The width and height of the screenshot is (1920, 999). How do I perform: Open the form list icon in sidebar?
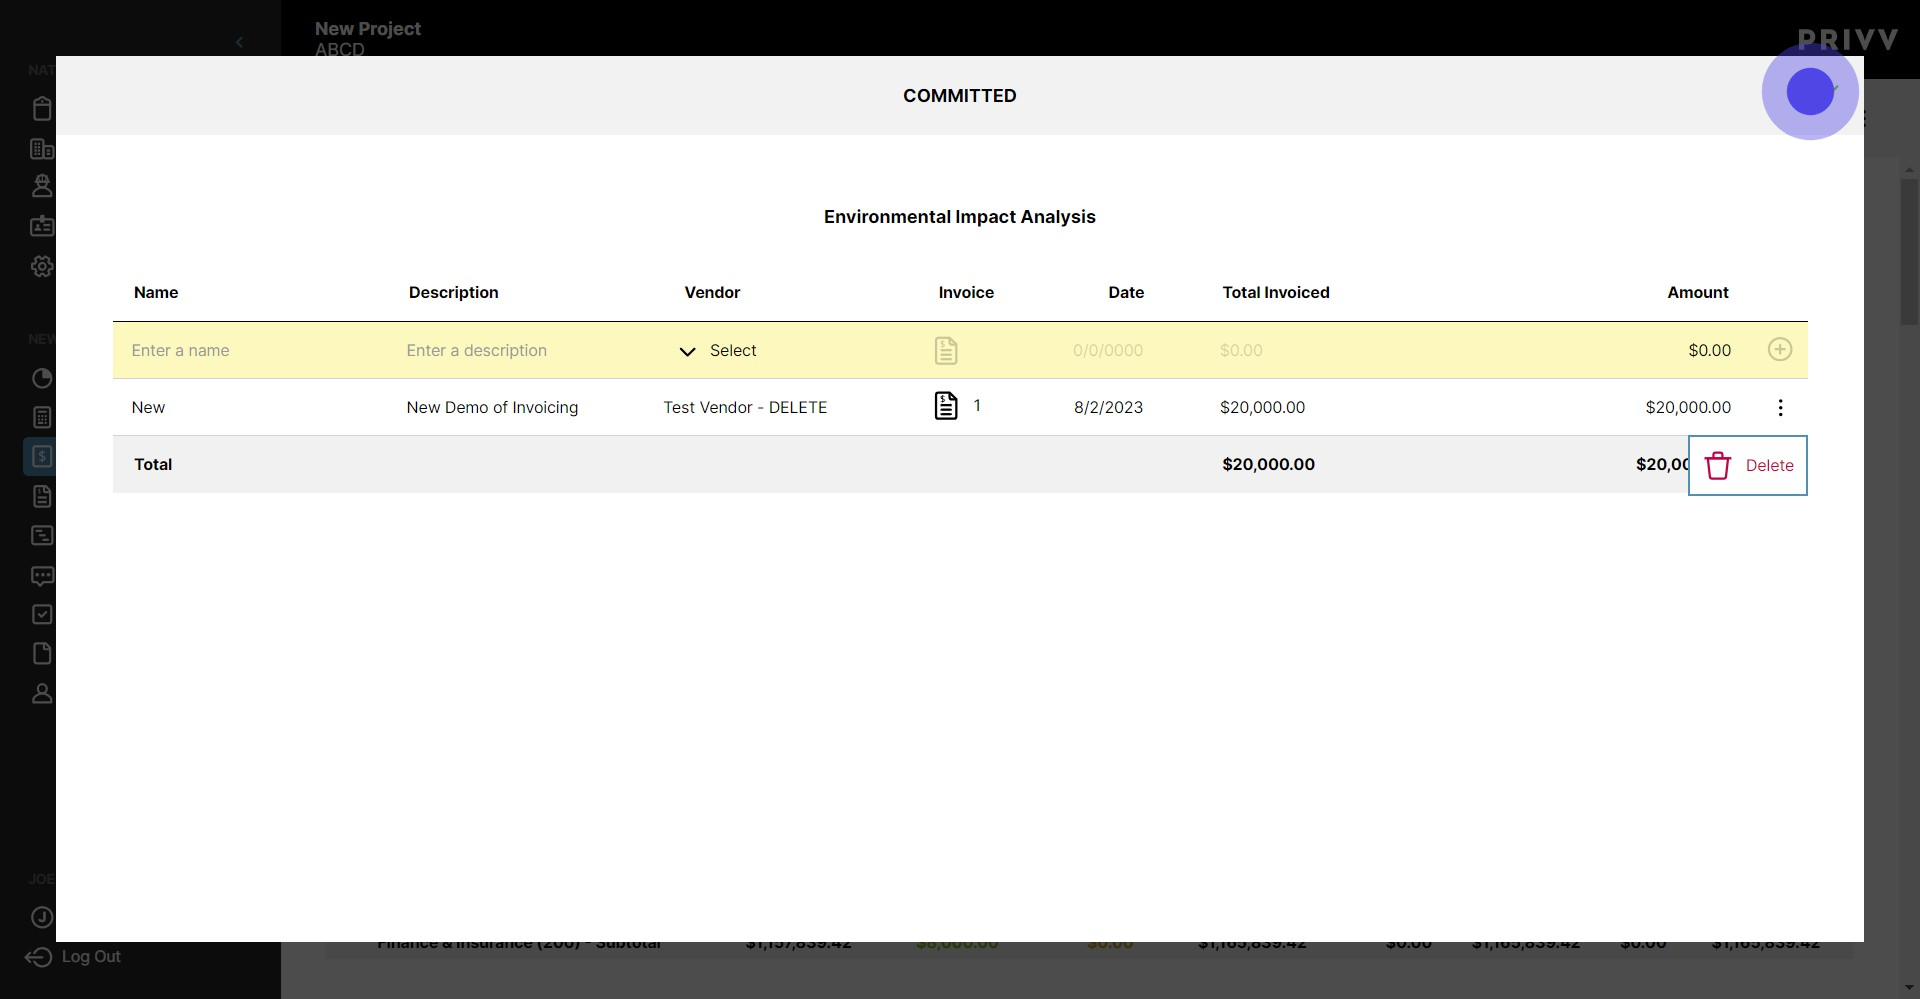(42, 535)
